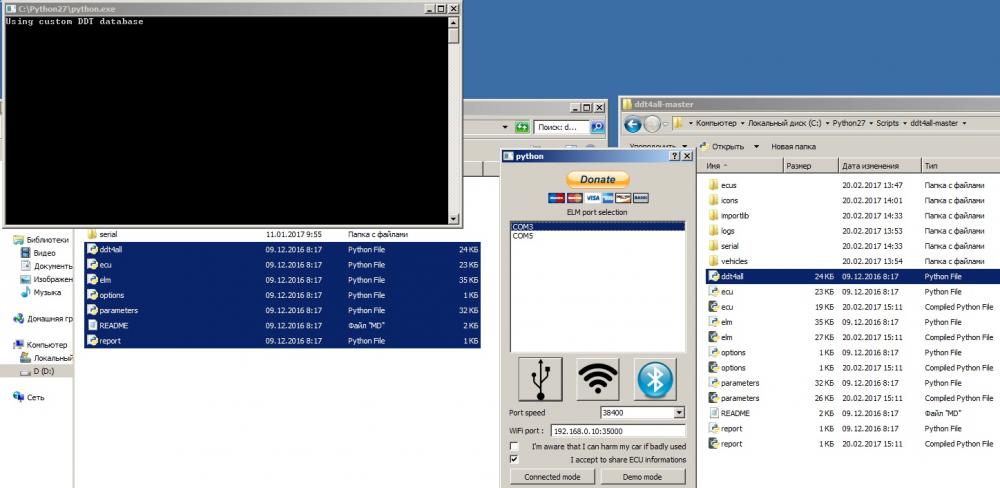This screenshot has height=488, width=1000.
Task: Select README MD file in right window
Action: pyautogui.click(x=853, y=413)
